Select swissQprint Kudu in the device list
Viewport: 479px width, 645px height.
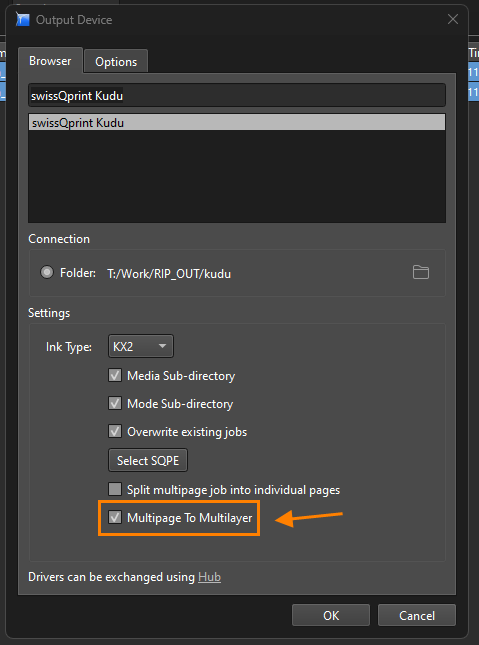(x=237, y=123)
